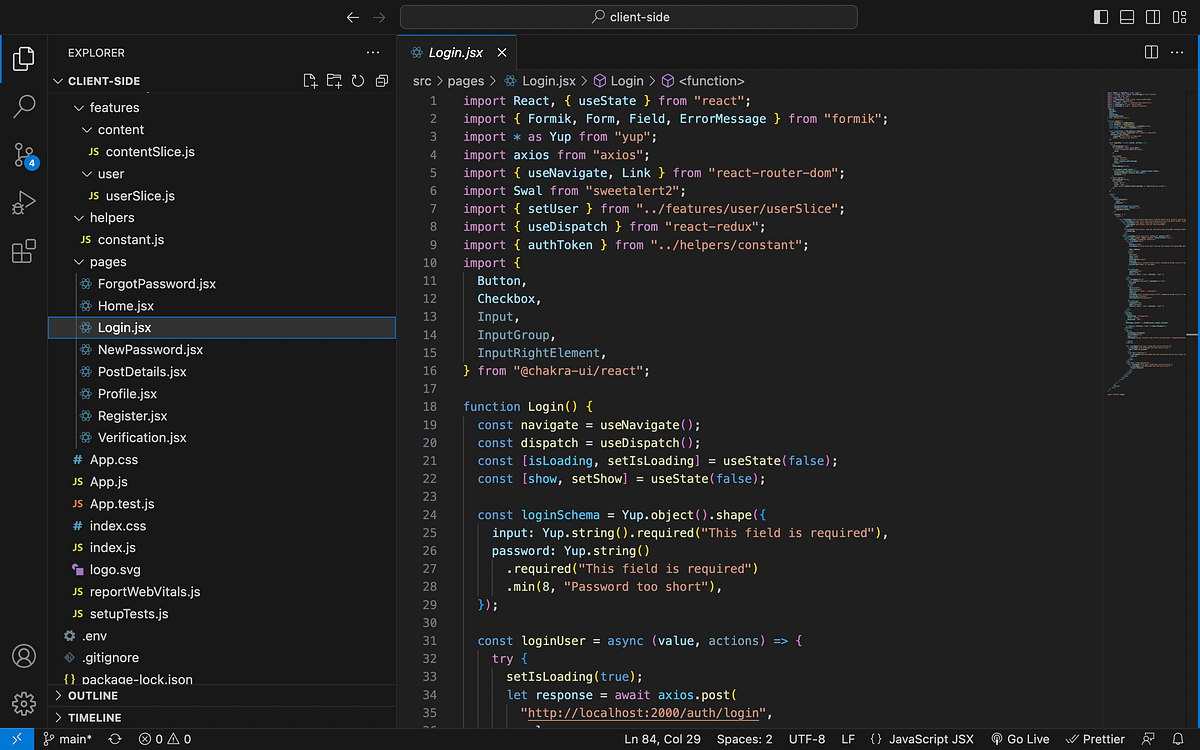Viewport: 1200px width, 750px height.
Task: Open the Extensions view
Action: 24,252
